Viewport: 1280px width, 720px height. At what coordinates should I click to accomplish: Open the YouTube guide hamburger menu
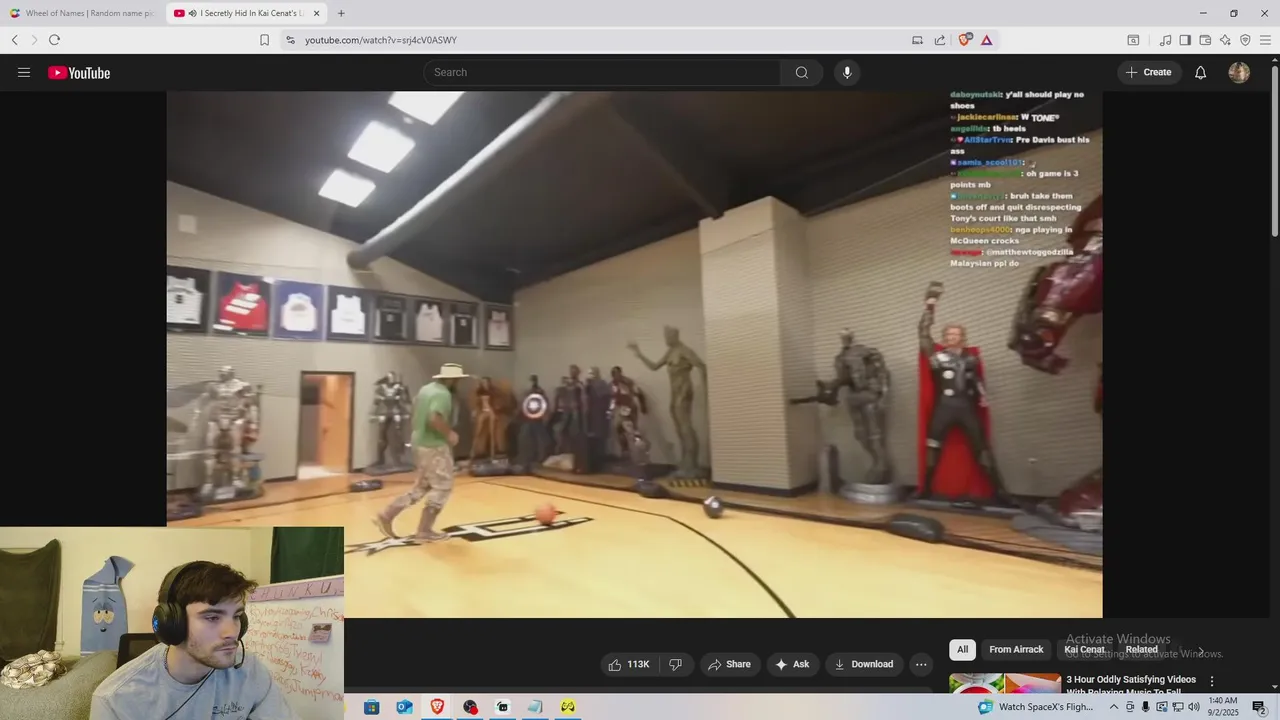24,72
